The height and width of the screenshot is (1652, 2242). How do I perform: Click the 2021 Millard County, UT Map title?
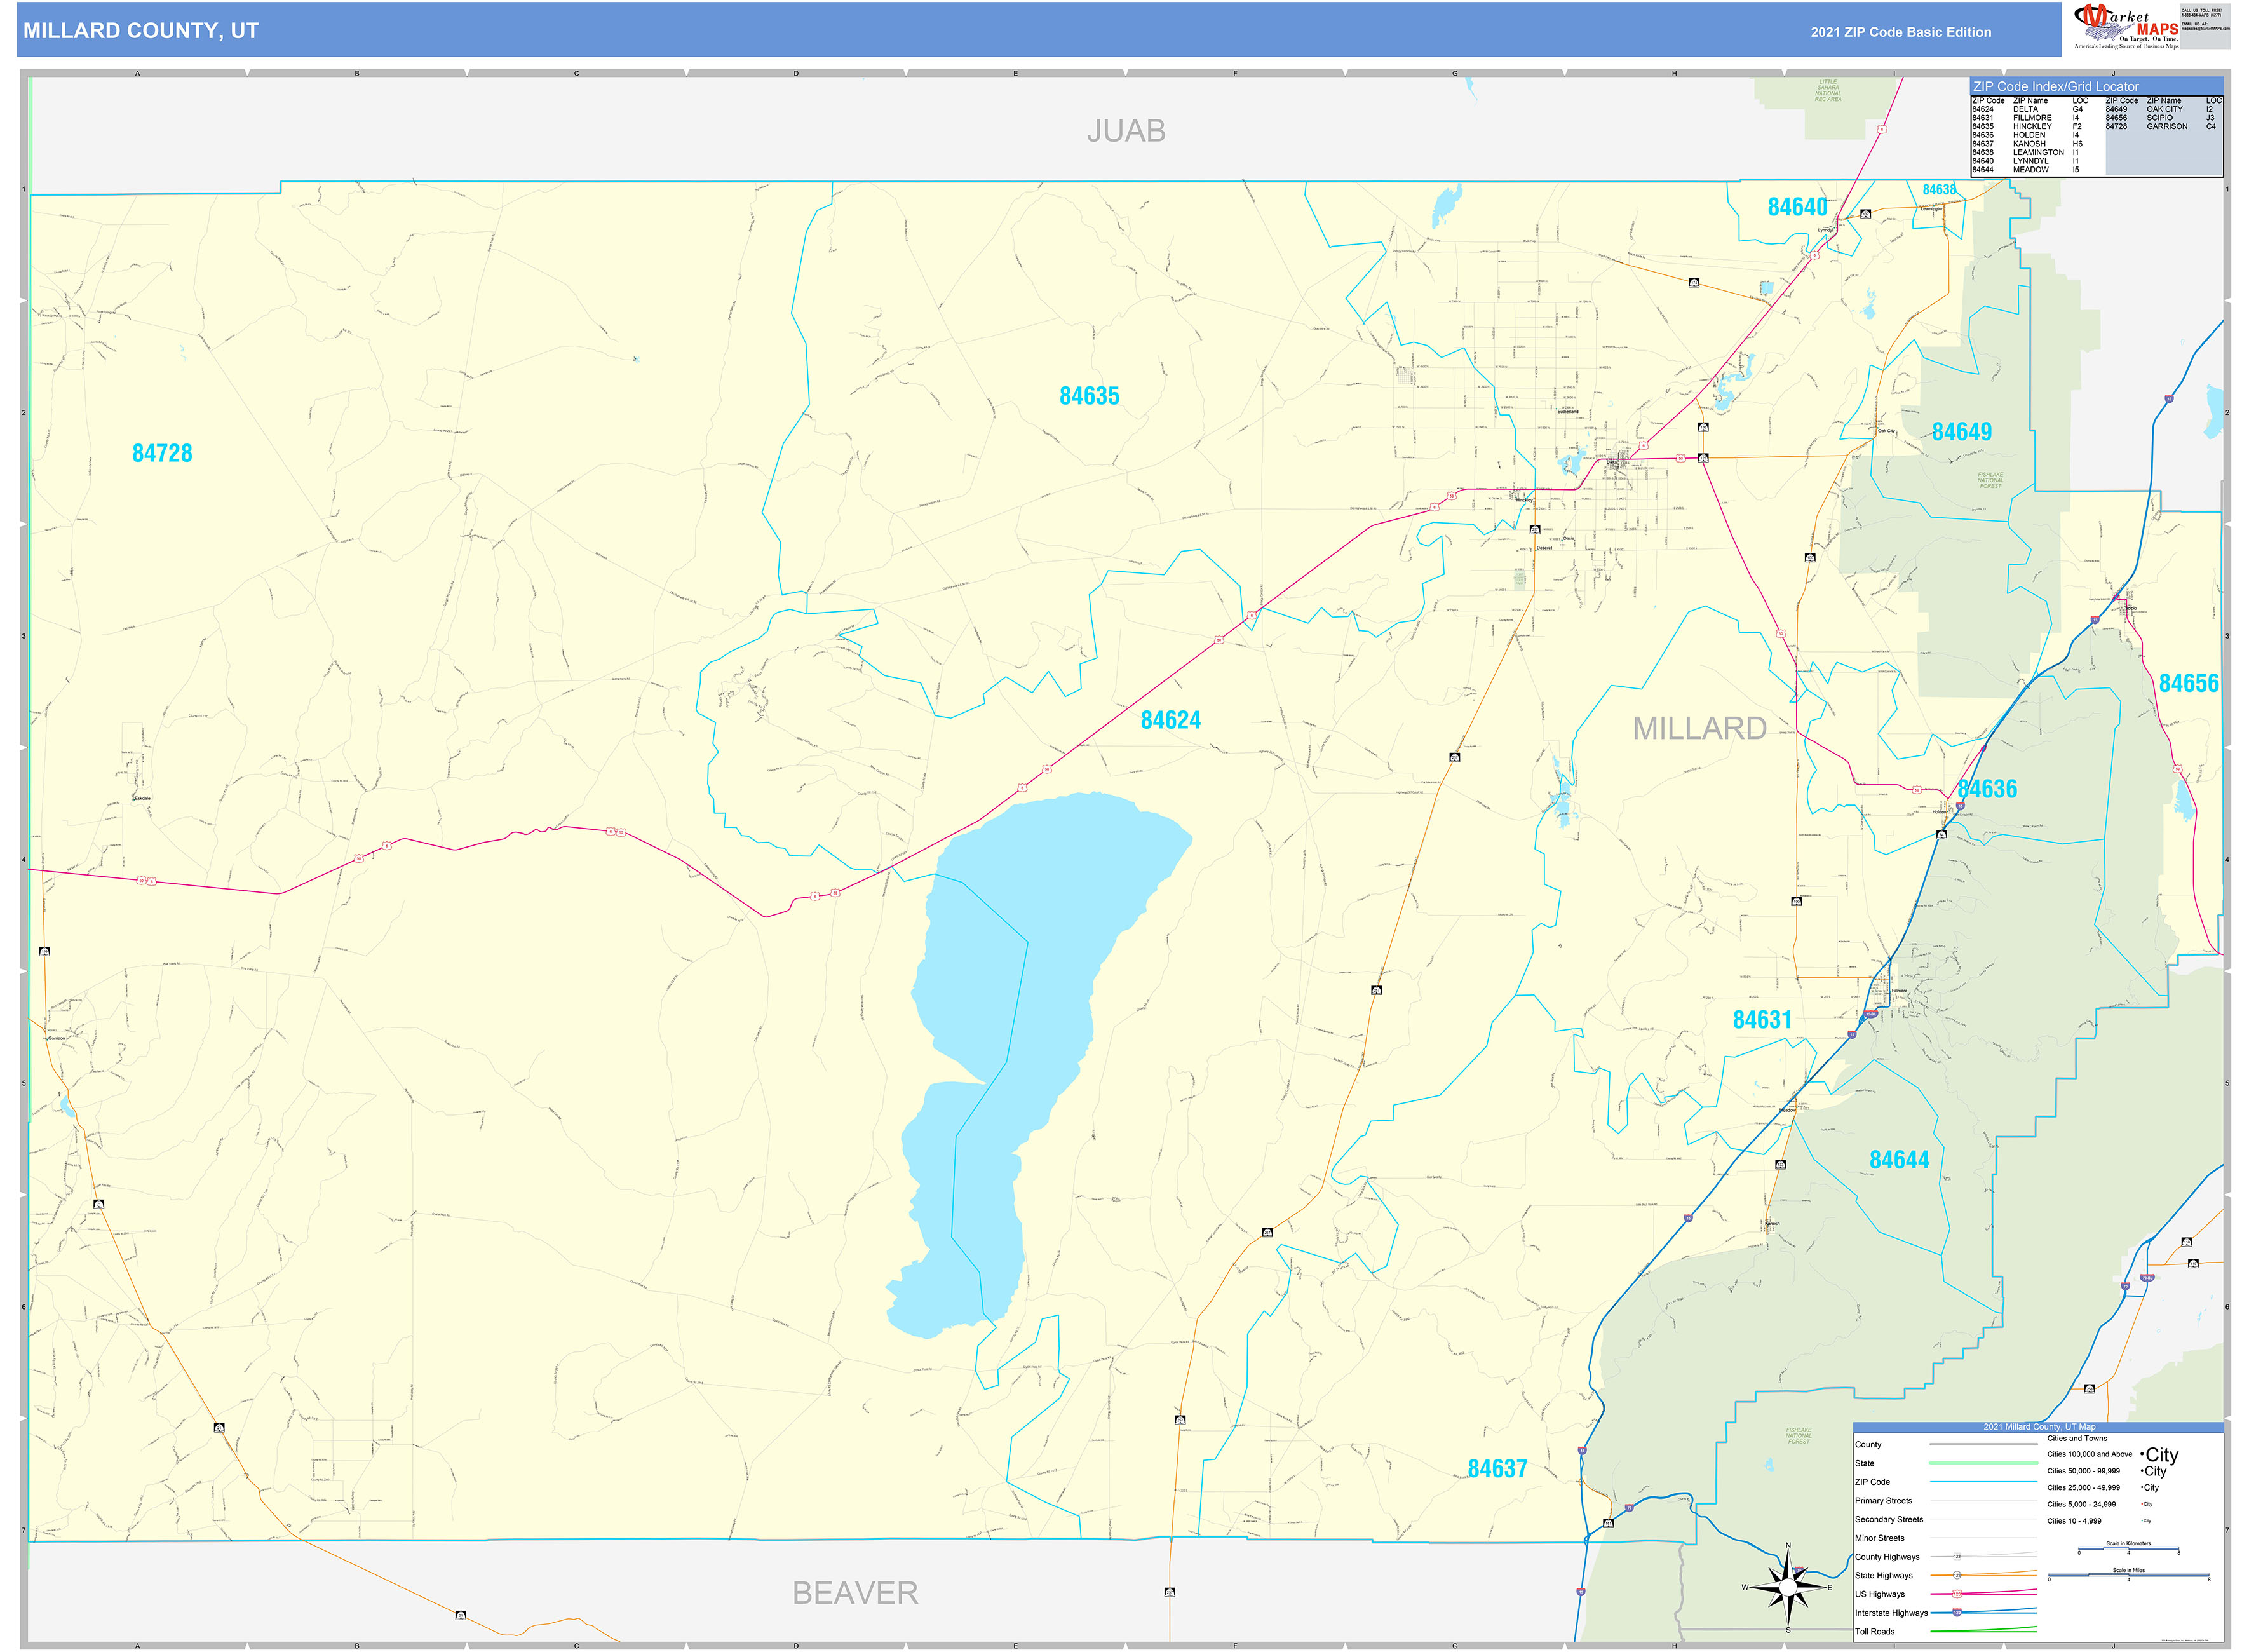2040,1427
